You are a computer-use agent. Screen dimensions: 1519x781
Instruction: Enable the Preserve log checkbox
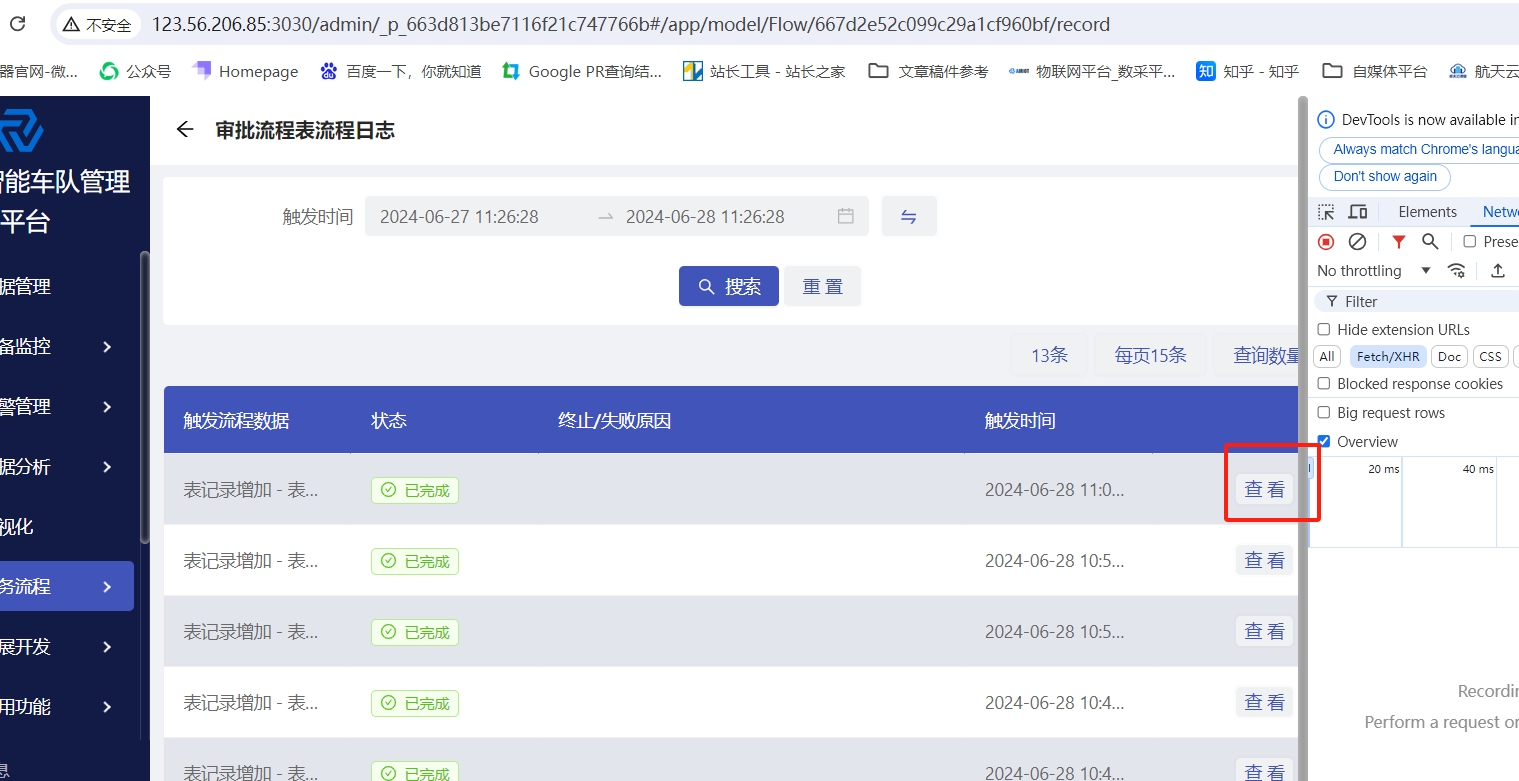coord(1469,241)
